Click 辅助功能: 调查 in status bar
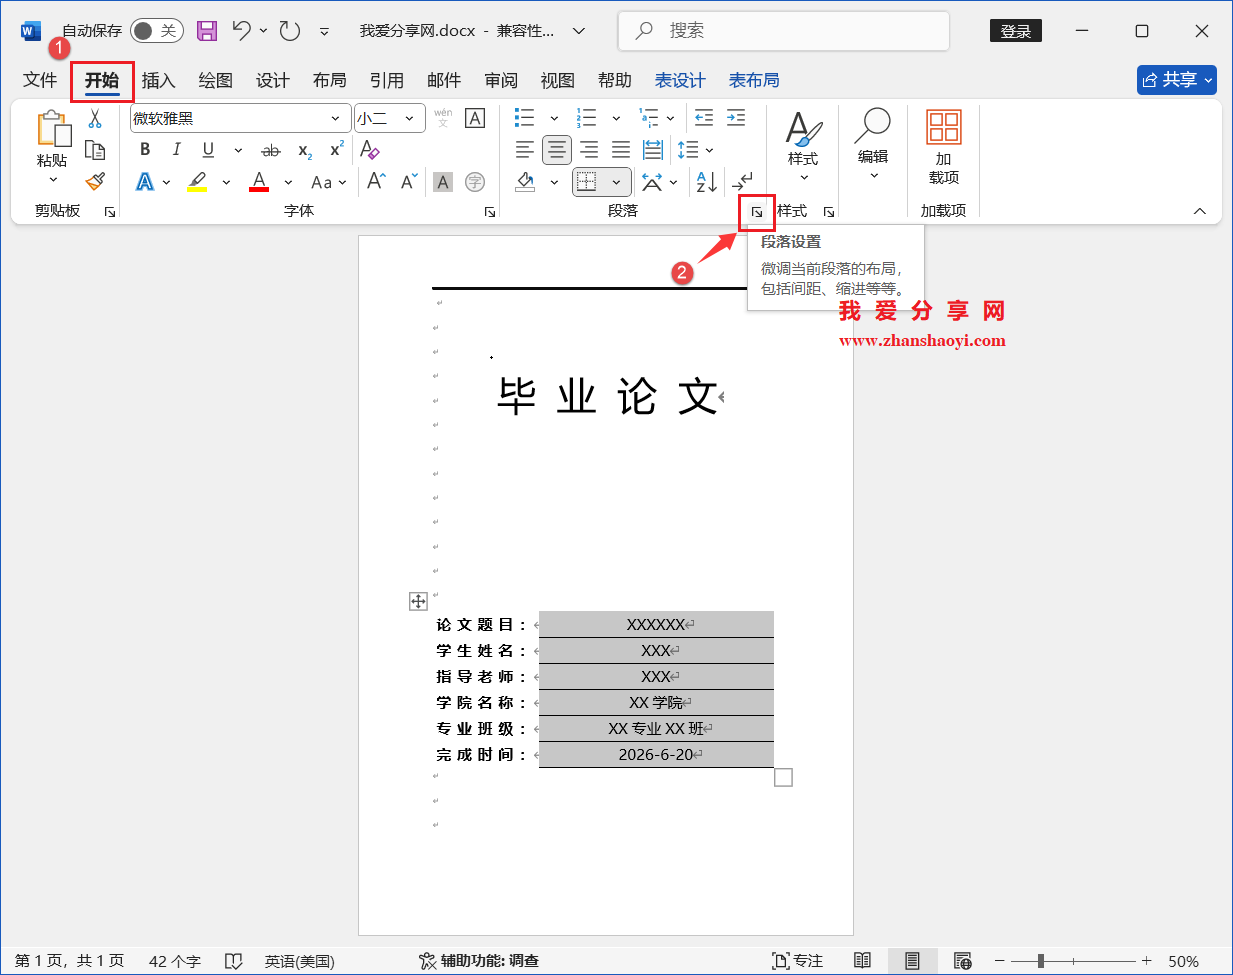1233x975 pixels. 479,961
